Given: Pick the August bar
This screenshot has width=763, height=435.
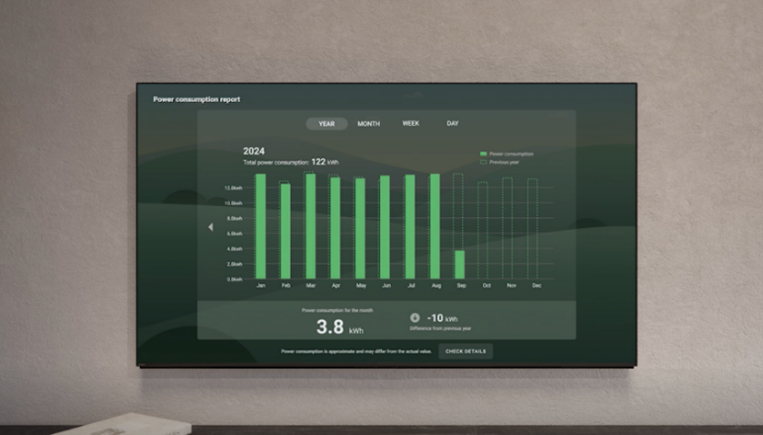Looking at the screenshot, I should pyautogui.click(x=435, y=227).
